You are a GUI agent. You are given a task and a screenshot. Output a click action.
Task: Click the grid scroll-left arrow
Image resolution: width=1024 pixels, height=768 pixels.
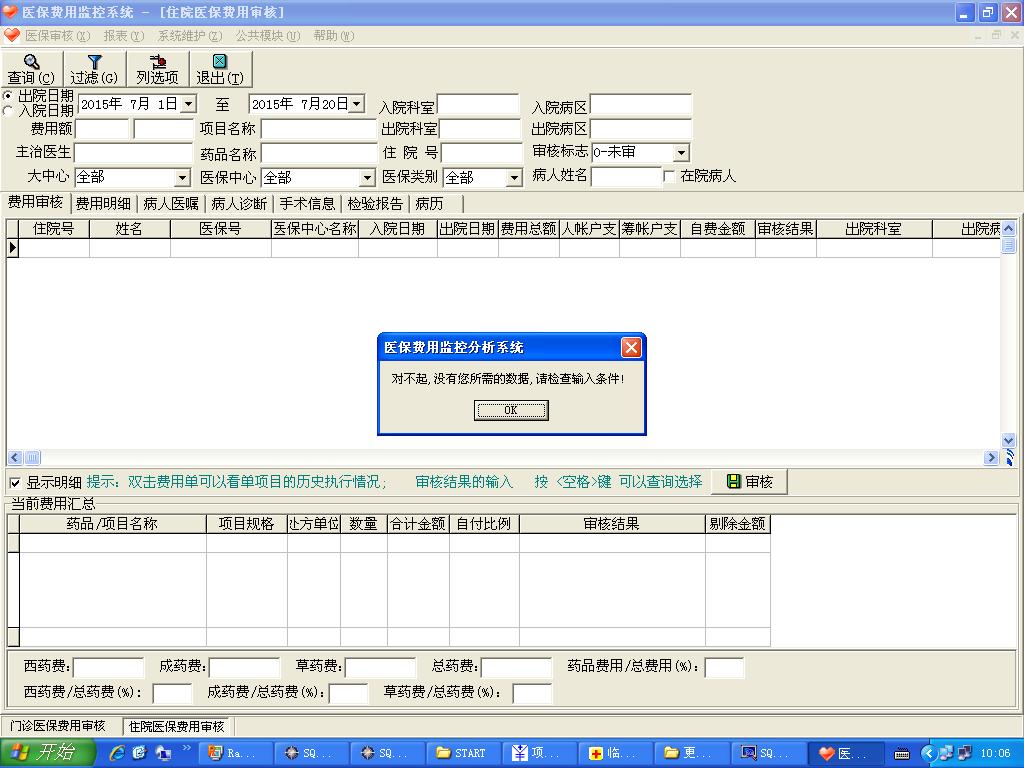click(x=15, y=458)
